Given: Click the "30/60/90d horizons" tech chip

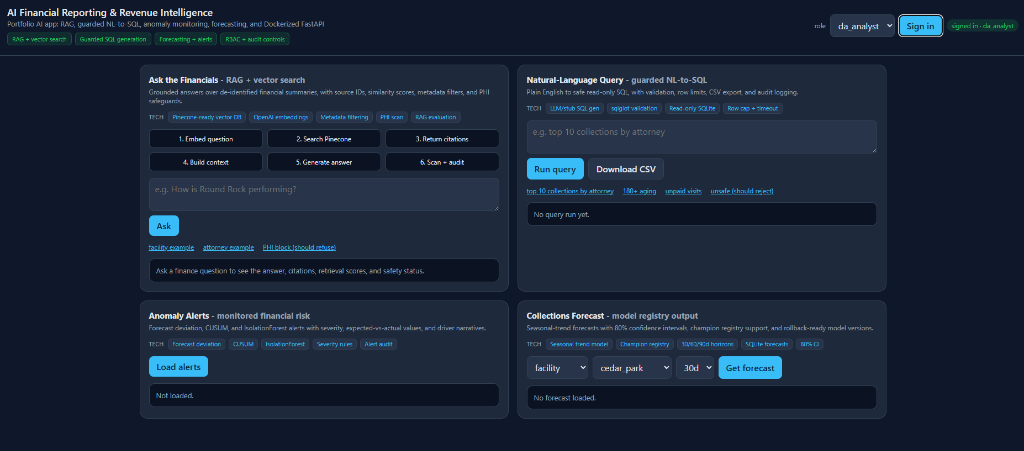Looking at the screenshot, I should click(x=707, y=344).
